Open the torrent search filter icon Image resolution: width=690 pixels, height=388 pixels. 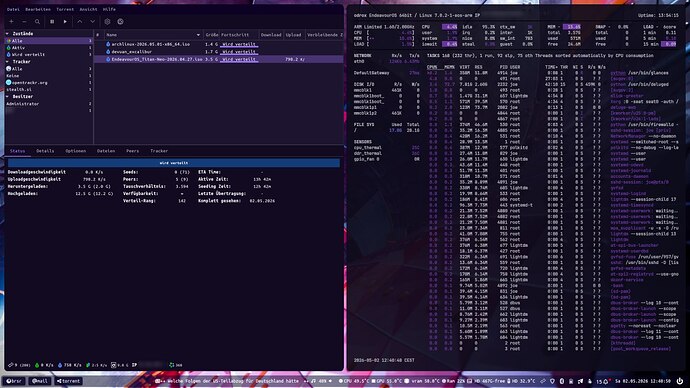(37, 22)
